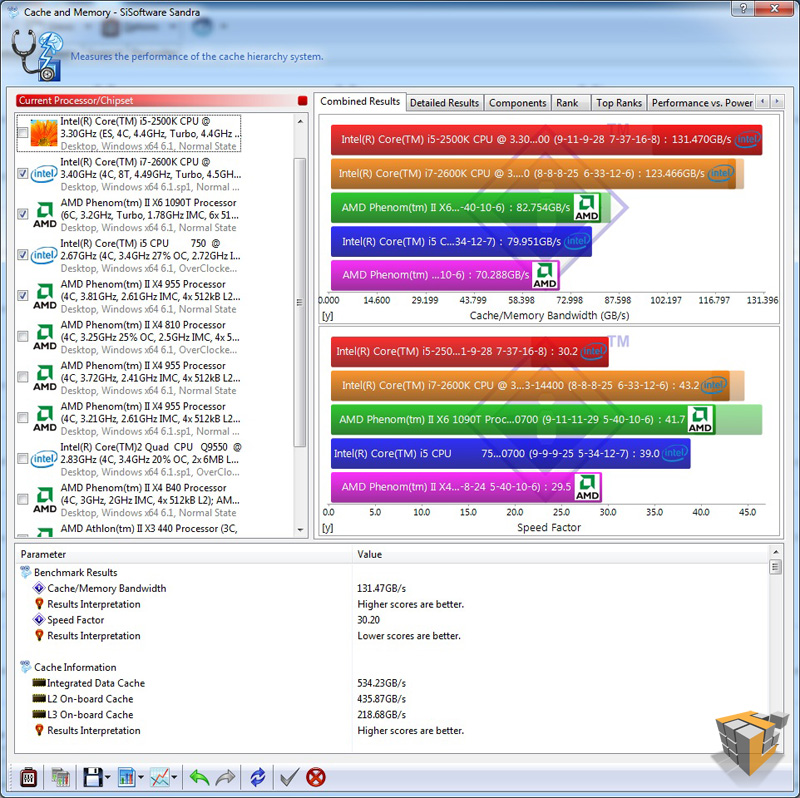
Task: Click the AMD logo beside Phenom II X6 1090T
Action: pyautogui.click(x=45, y=215)
